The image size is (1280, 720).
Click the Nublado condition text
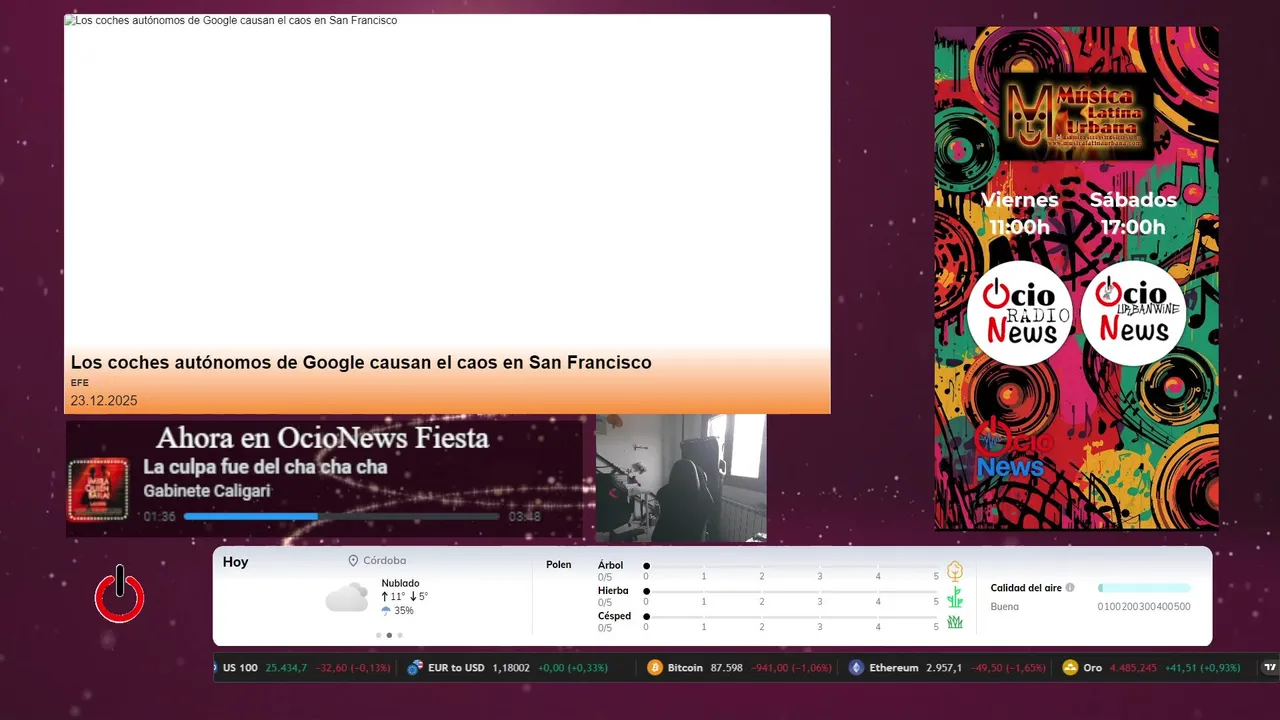coord(400,583)
